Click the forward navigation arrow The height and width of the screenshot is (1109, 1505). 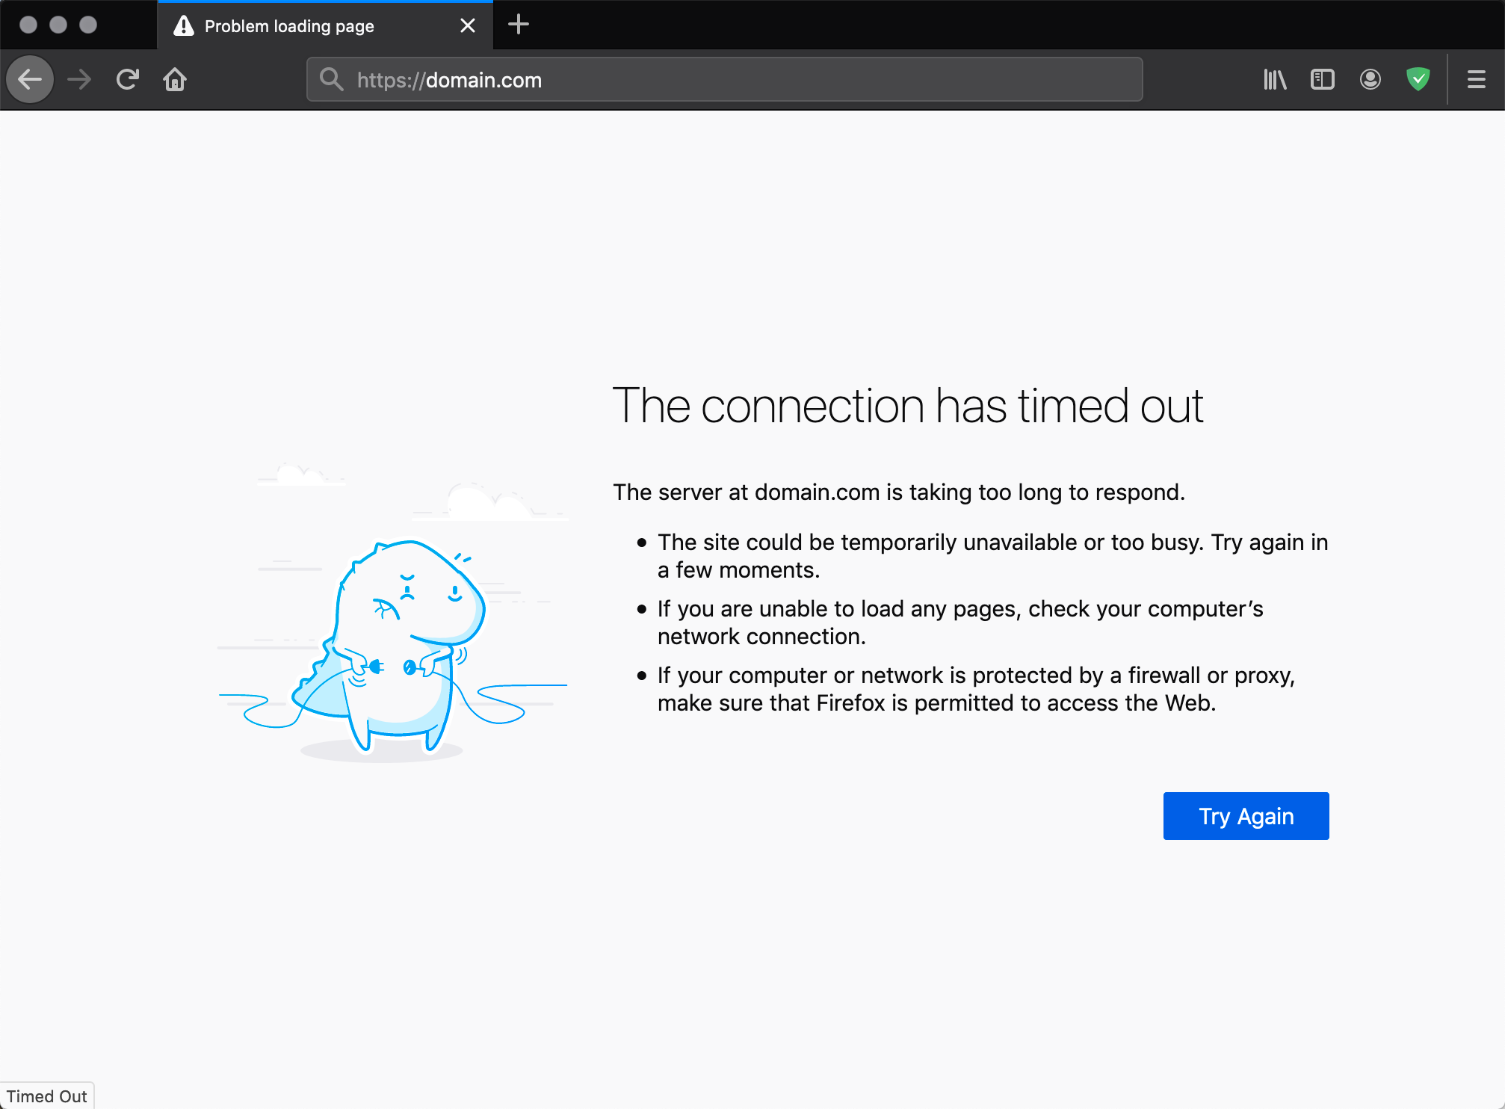pos(78,79)
